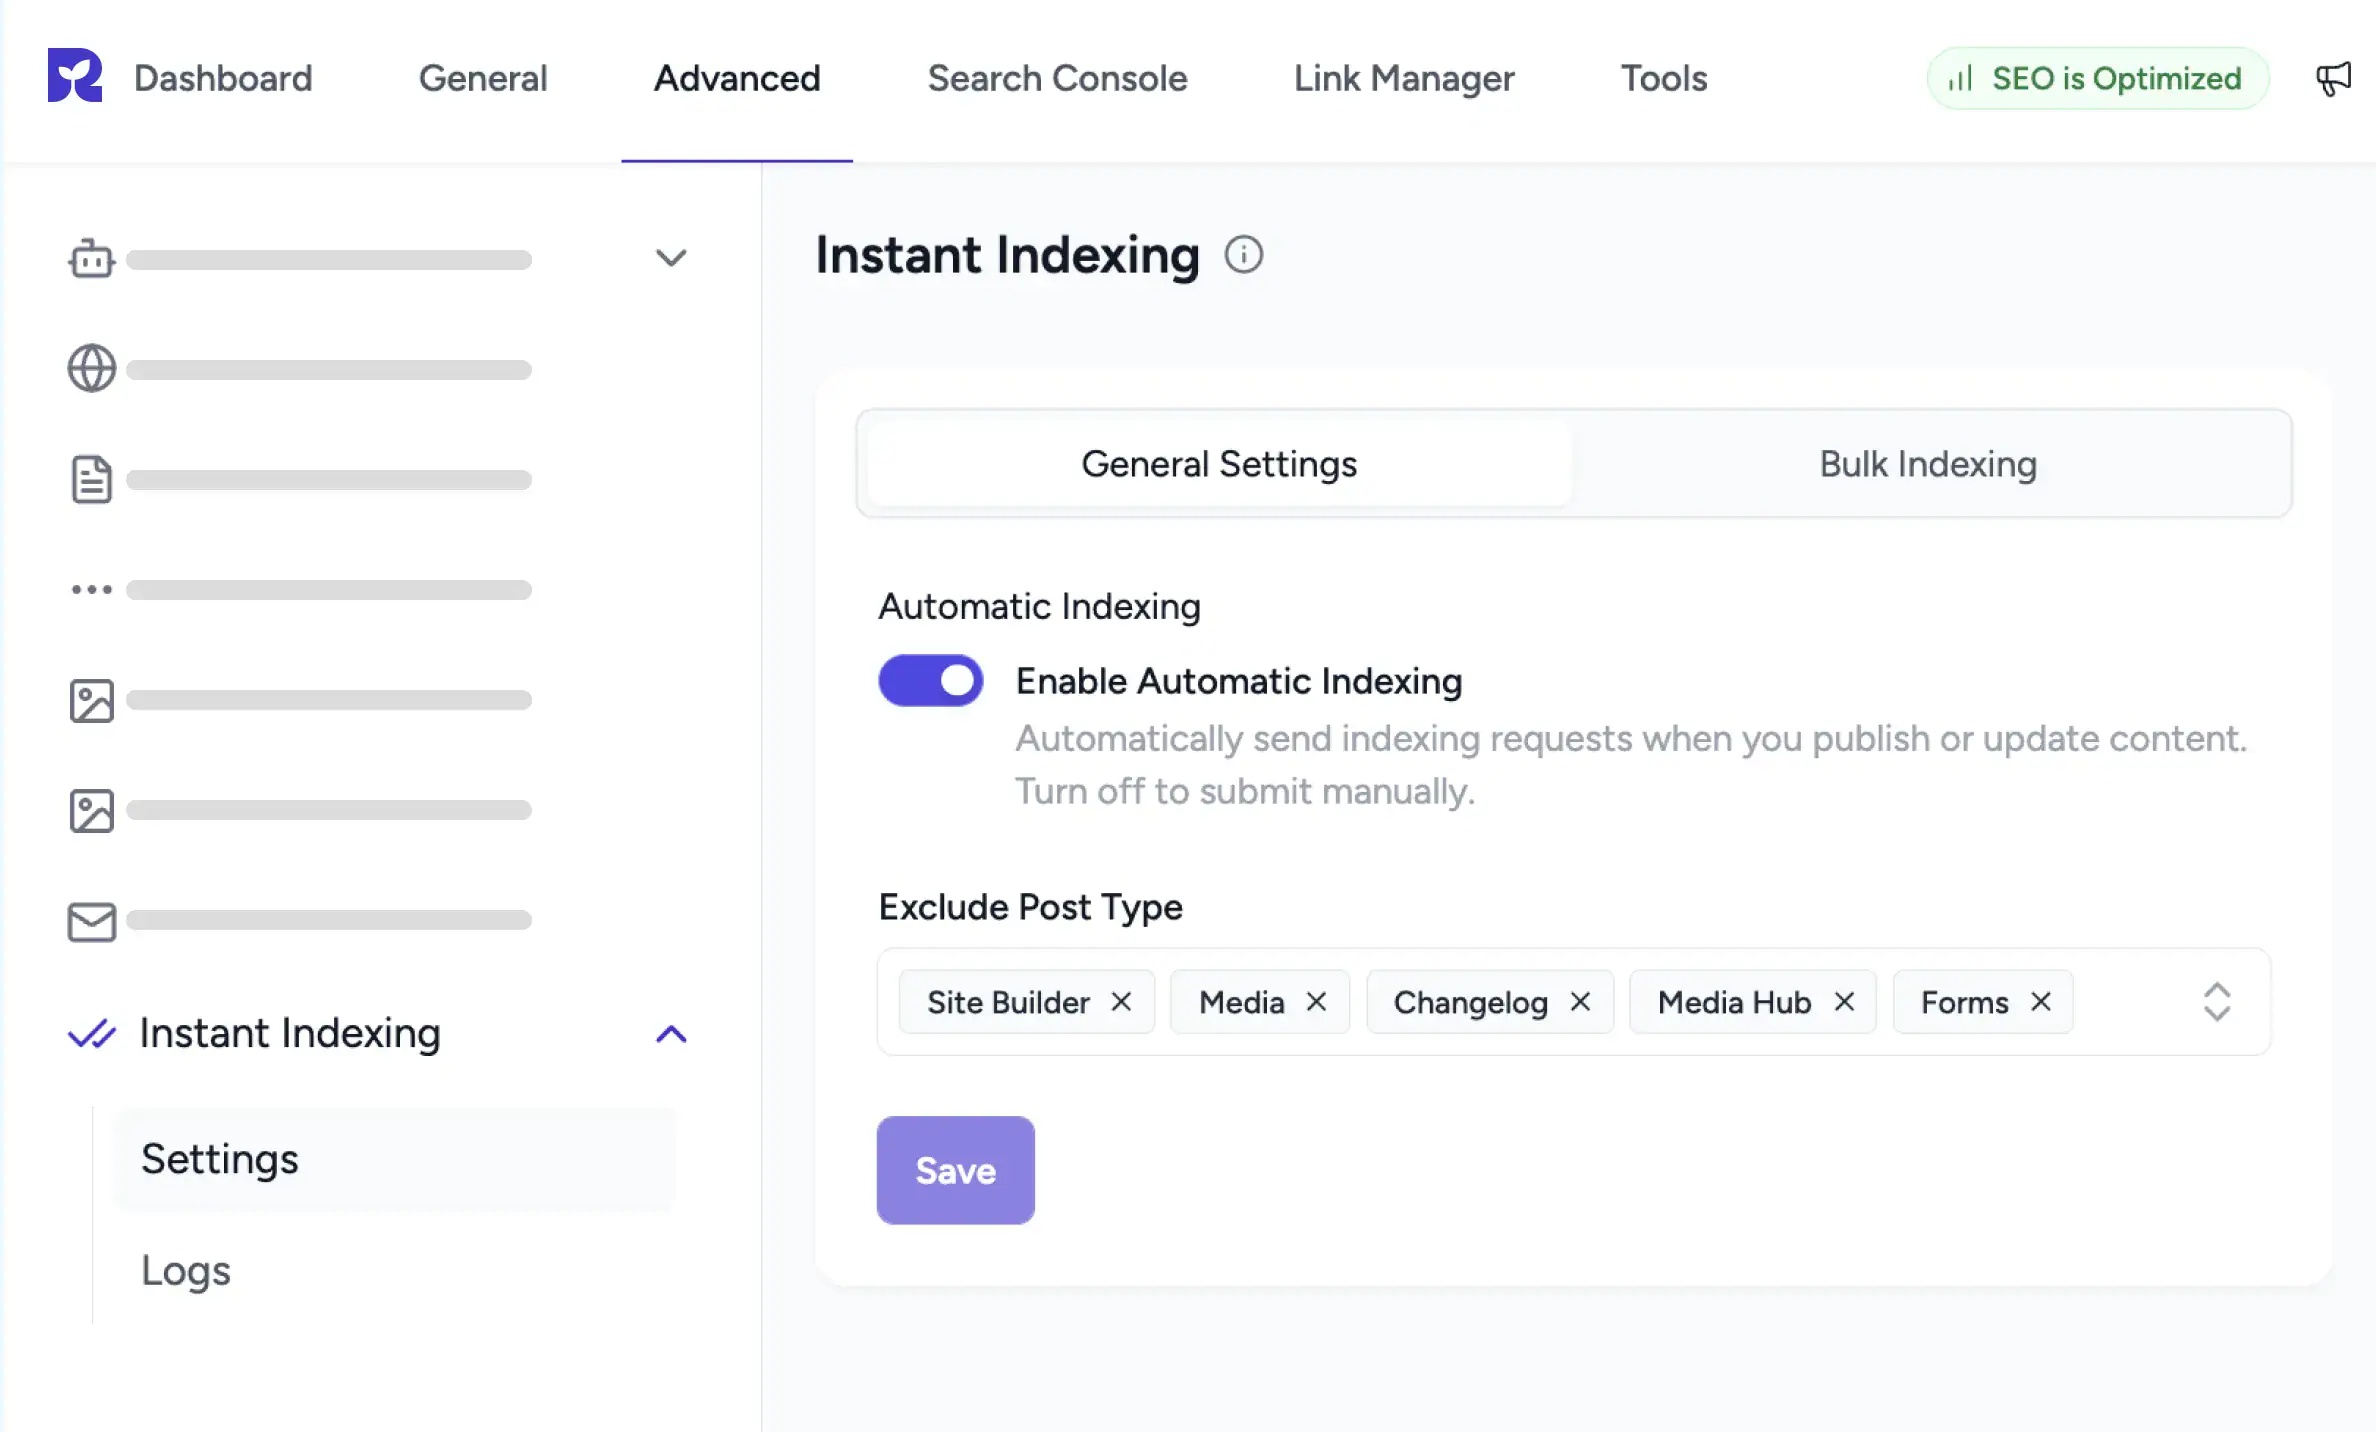The image size is (2376, 1432).
Task: Select the General Settings tab
Action: [x=1219, y=463]
